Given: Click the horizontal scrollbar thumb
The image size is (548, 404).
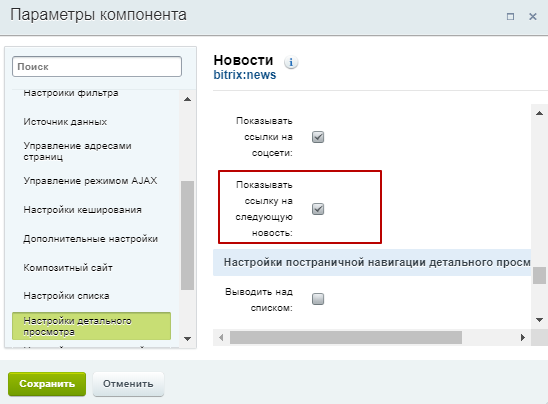Looking at the screenshot, I should 346,338.
